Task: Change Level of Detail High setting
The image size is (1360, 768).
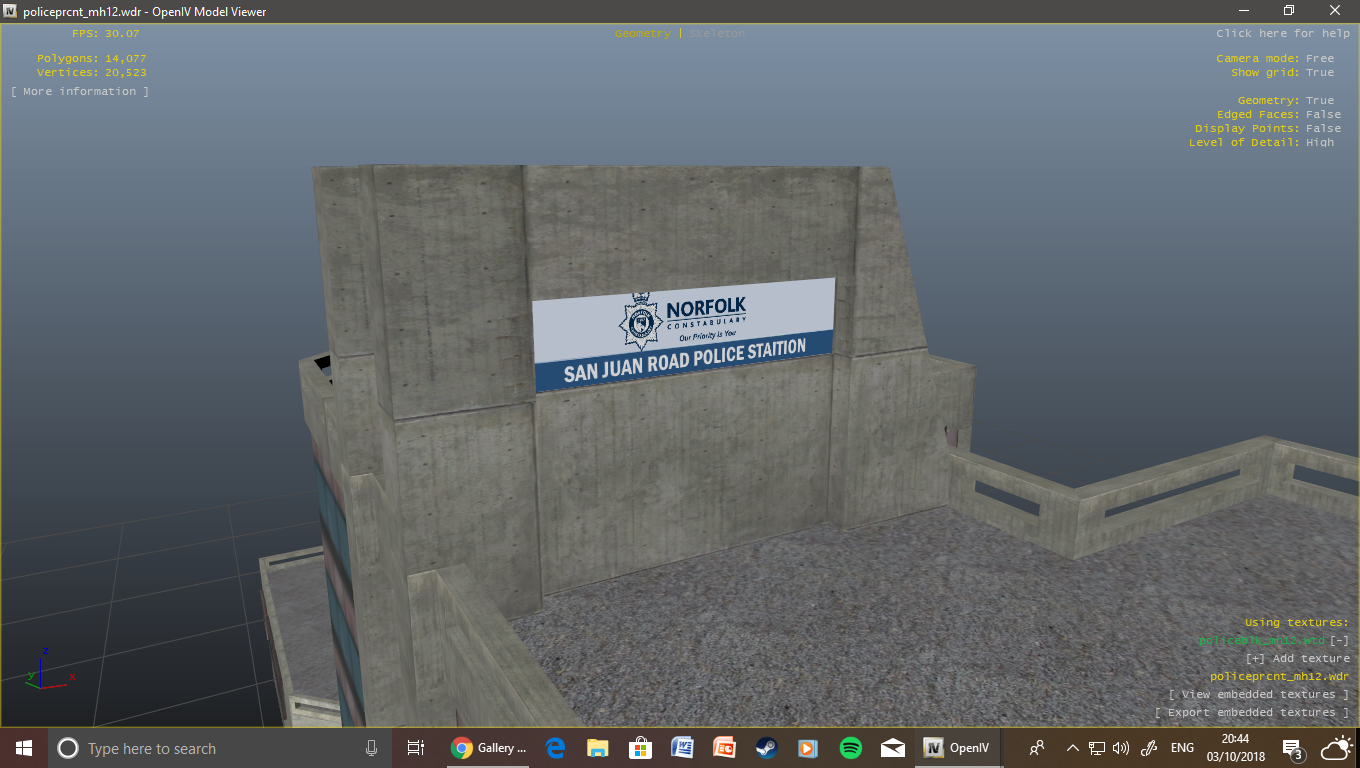Action: pos(1320,143)
